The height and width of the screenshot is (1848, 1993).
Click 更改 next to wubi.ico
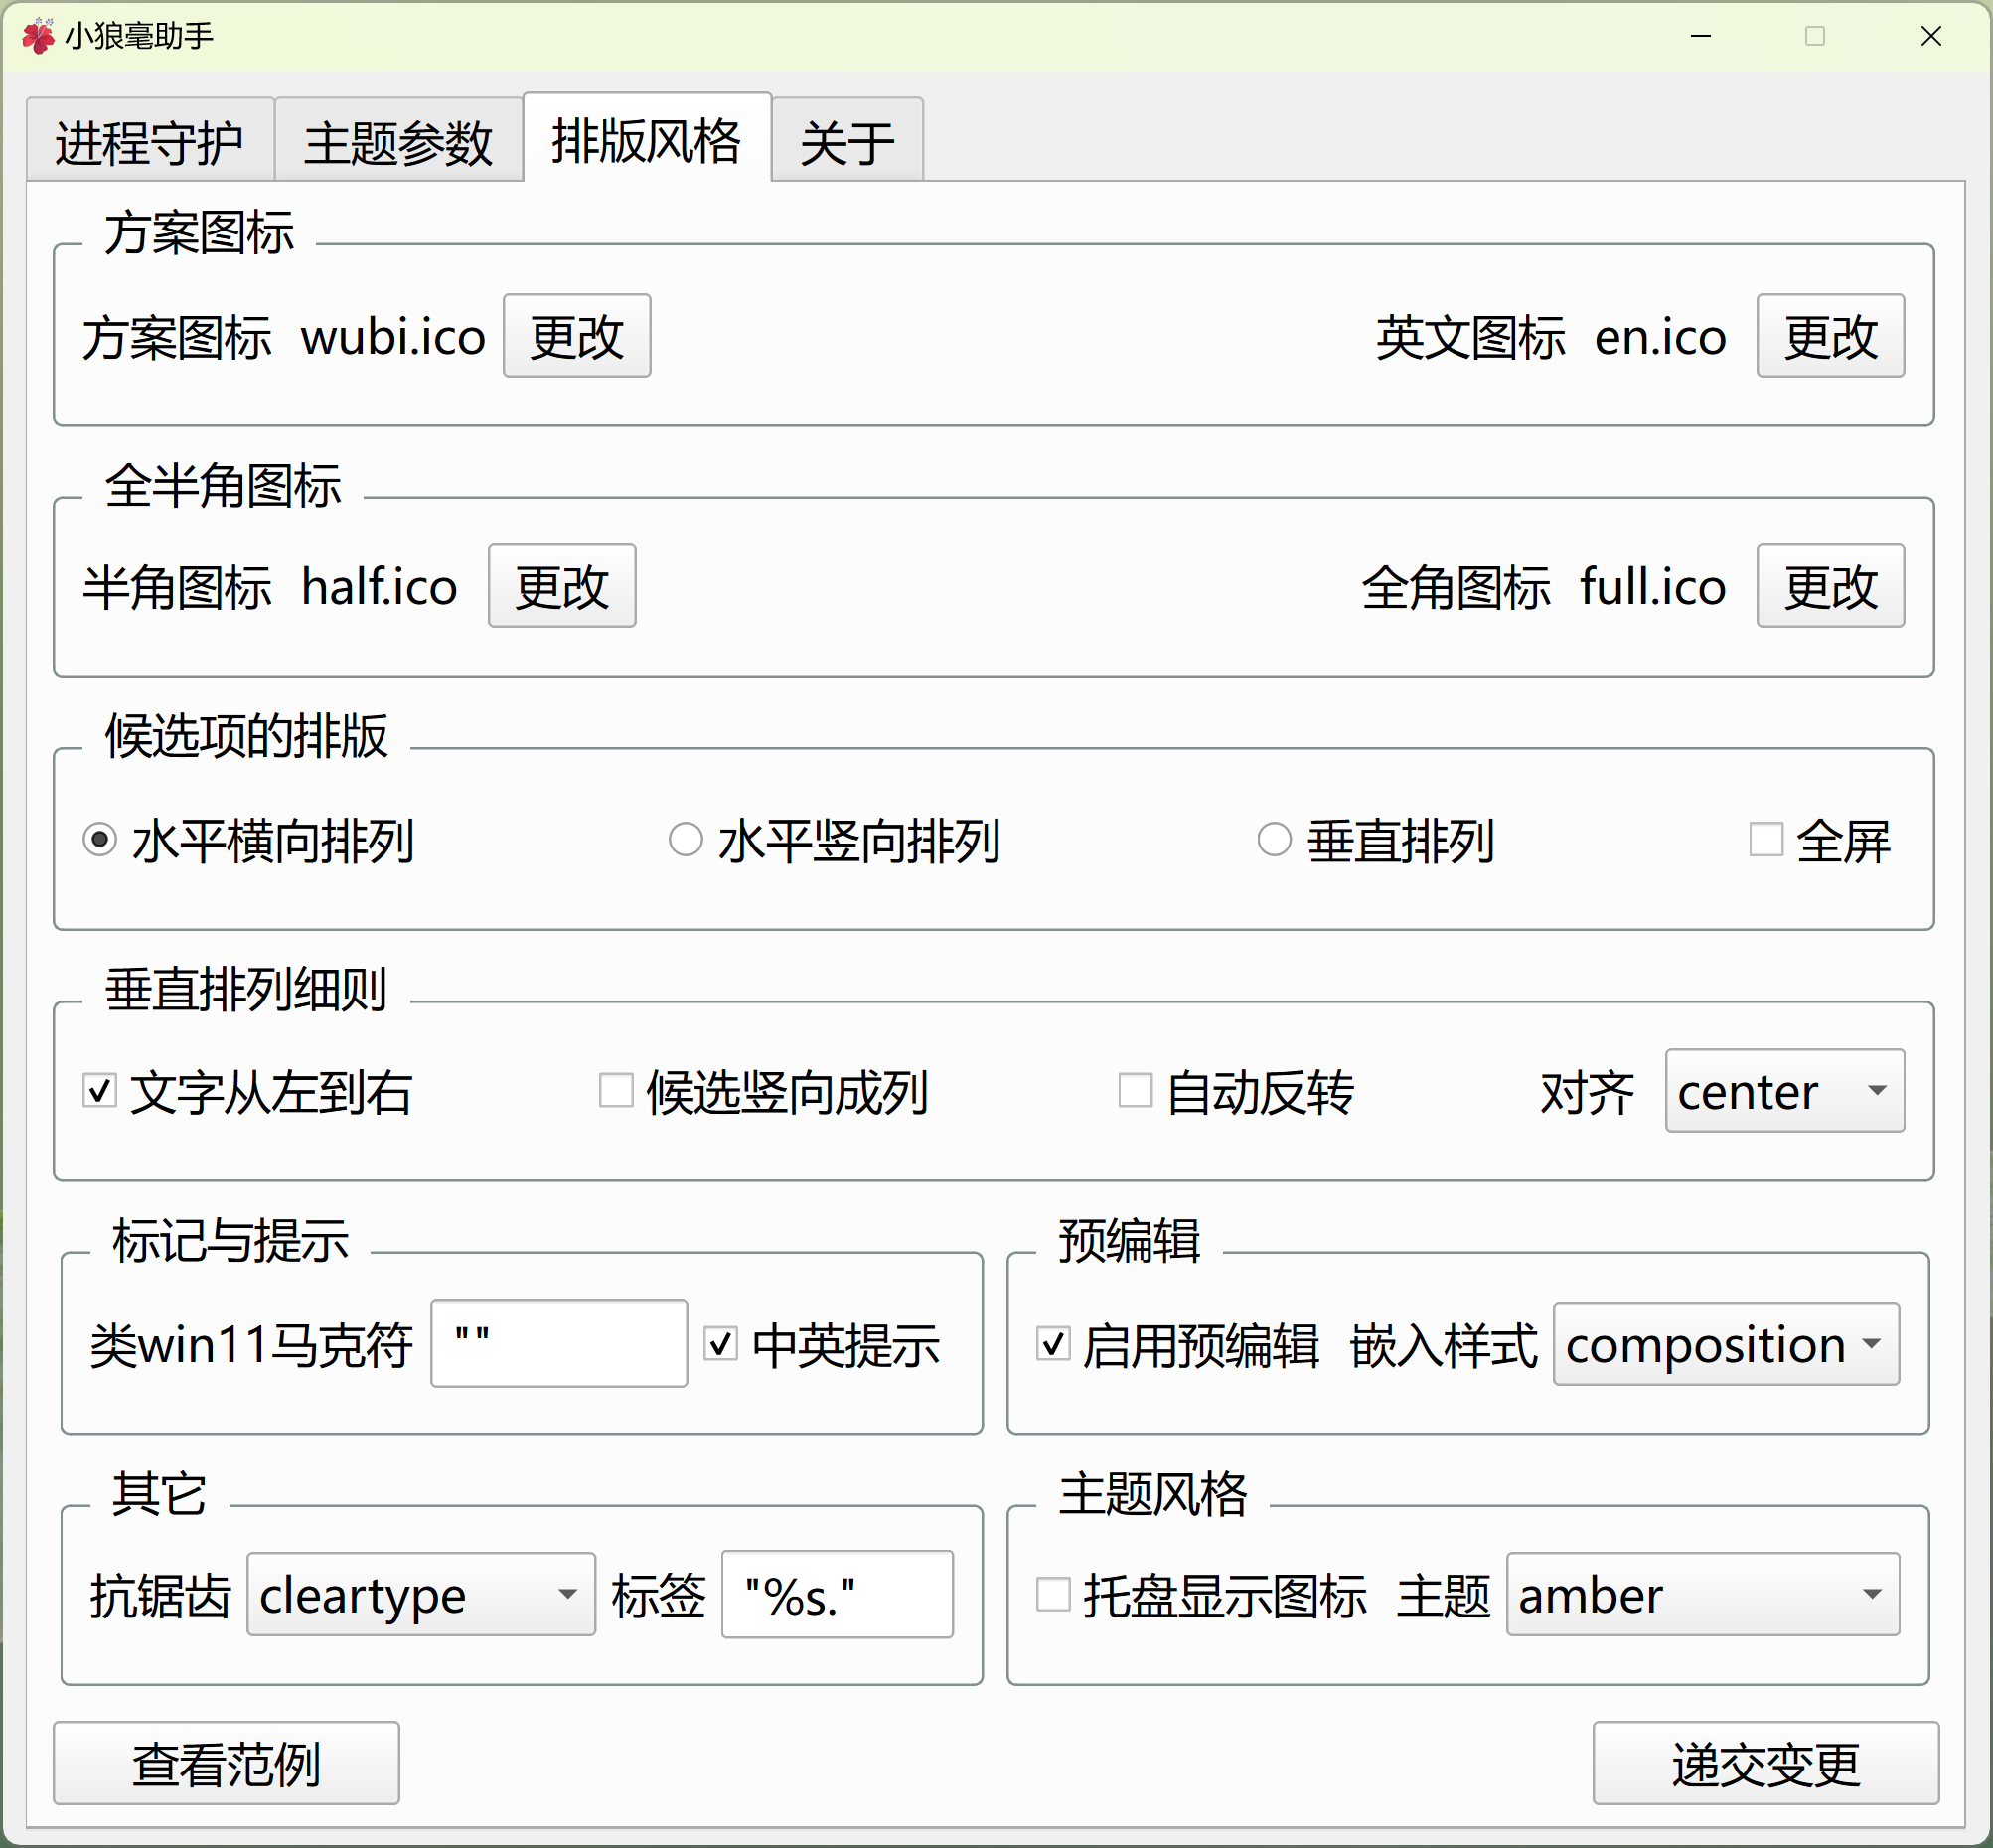(x=576, y=336)
